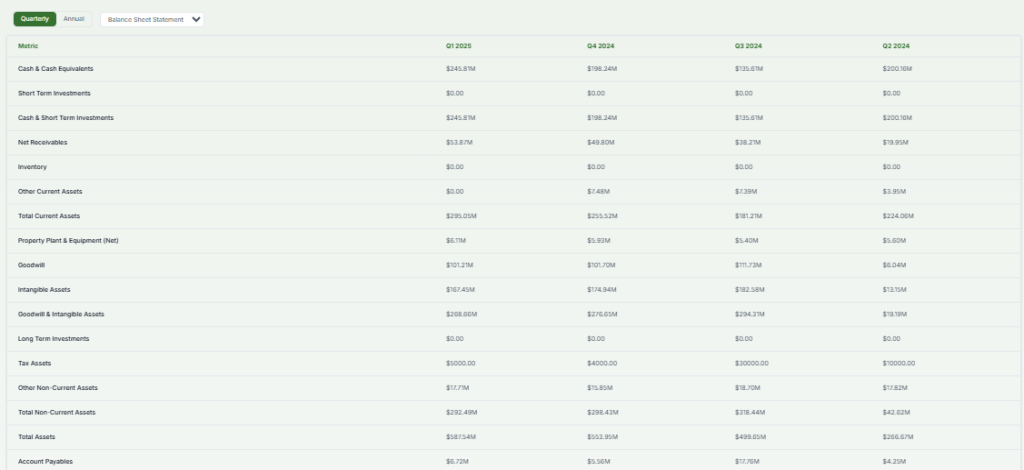
Task: Click the Q1 2025 column header
Action: pyautogui.click(x=458, y=46)
